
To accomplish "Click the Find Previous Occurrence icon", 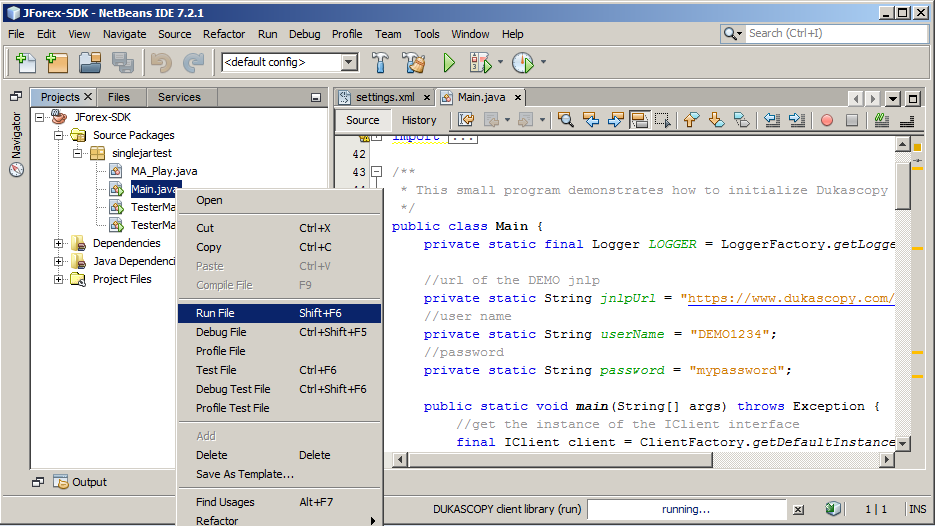I will pos(590,120).
